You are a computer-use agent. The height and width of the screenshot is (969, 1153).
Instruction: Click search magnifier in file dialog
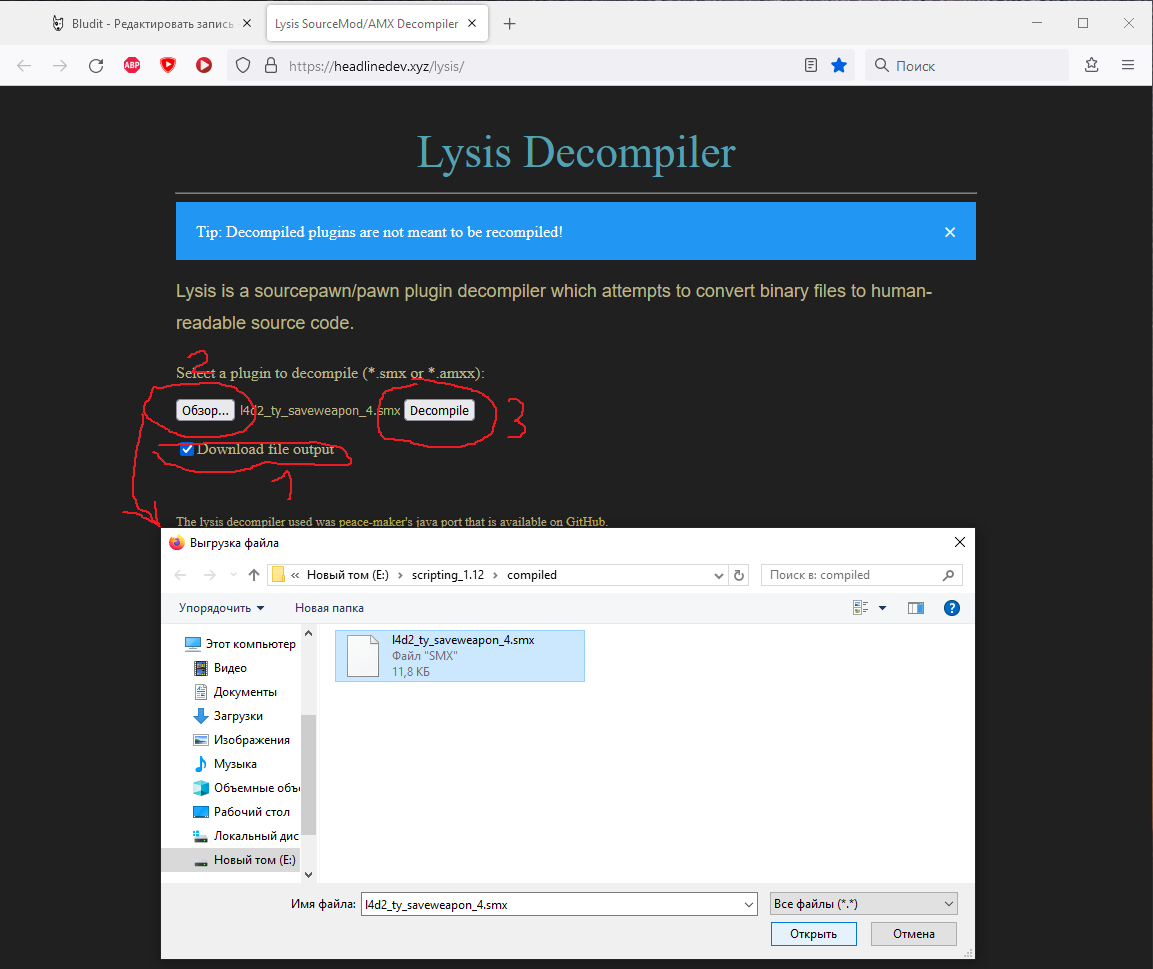(x=949, y=575)
